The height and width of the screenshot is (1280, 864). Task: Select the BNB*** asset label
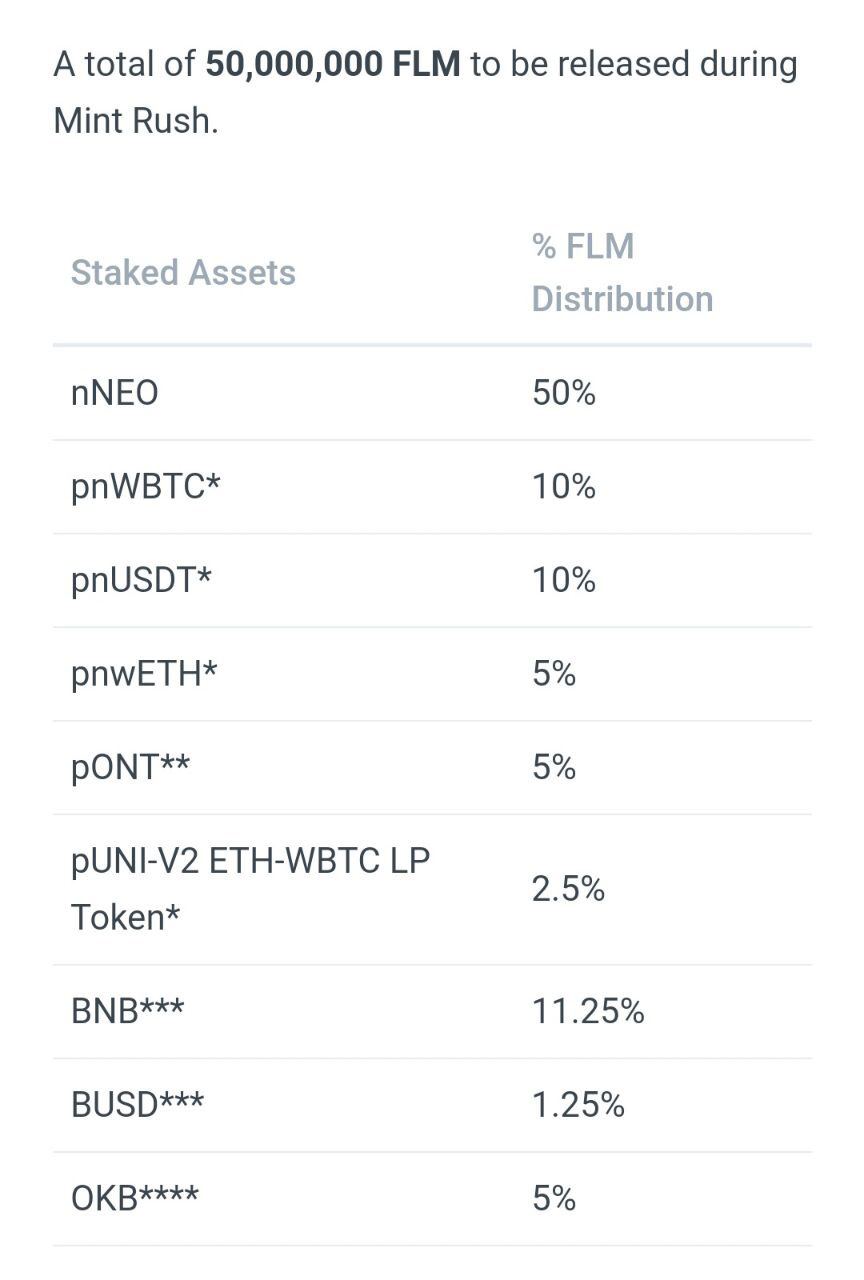pos(127,1012)
